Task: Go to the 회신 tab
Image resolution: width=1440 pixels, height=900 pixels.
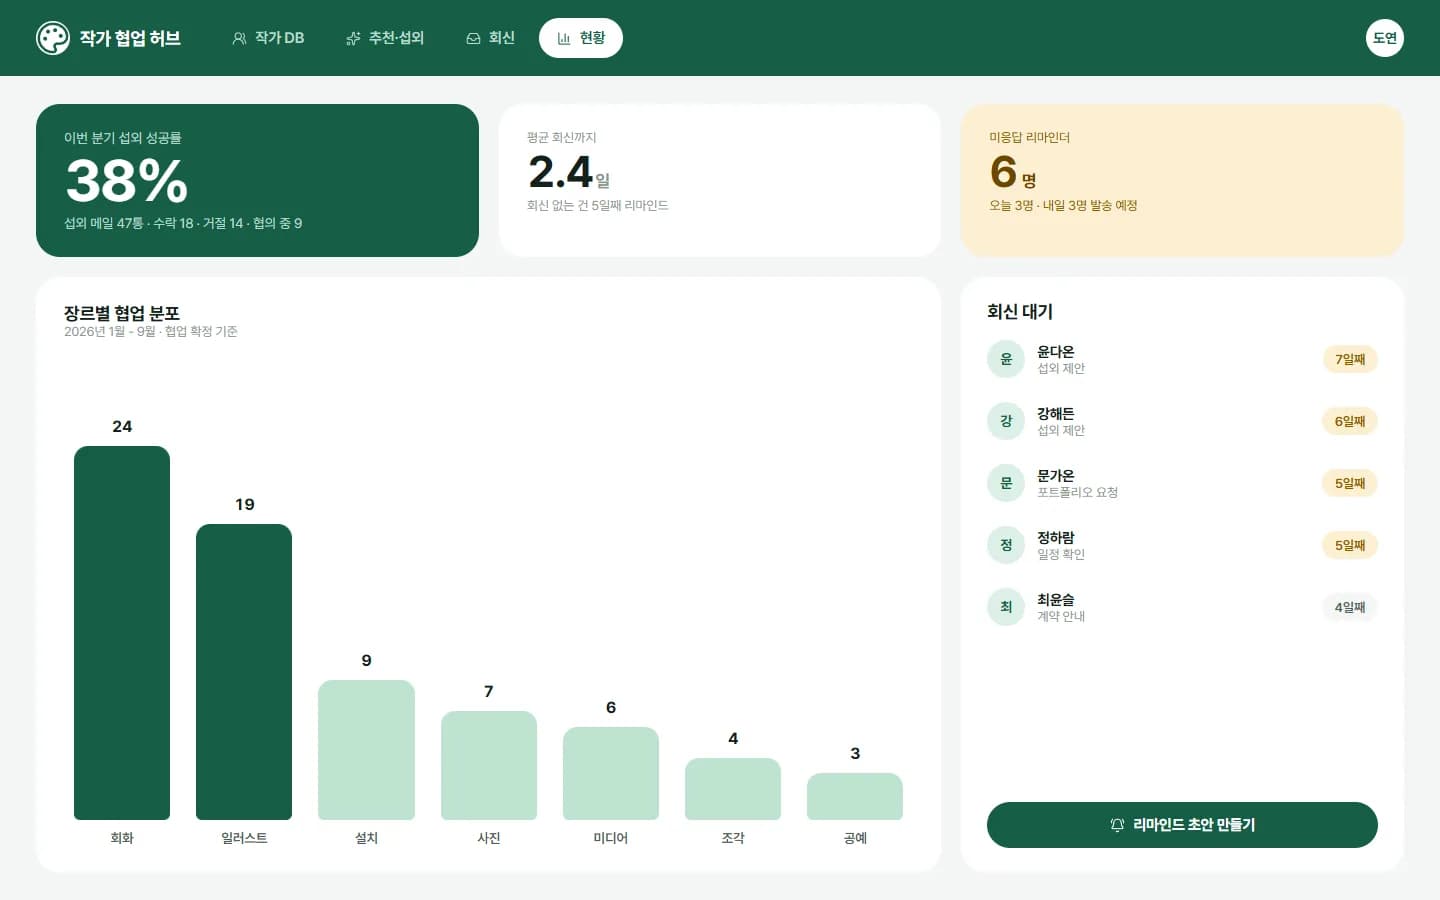Action: (x=490, y=38)
